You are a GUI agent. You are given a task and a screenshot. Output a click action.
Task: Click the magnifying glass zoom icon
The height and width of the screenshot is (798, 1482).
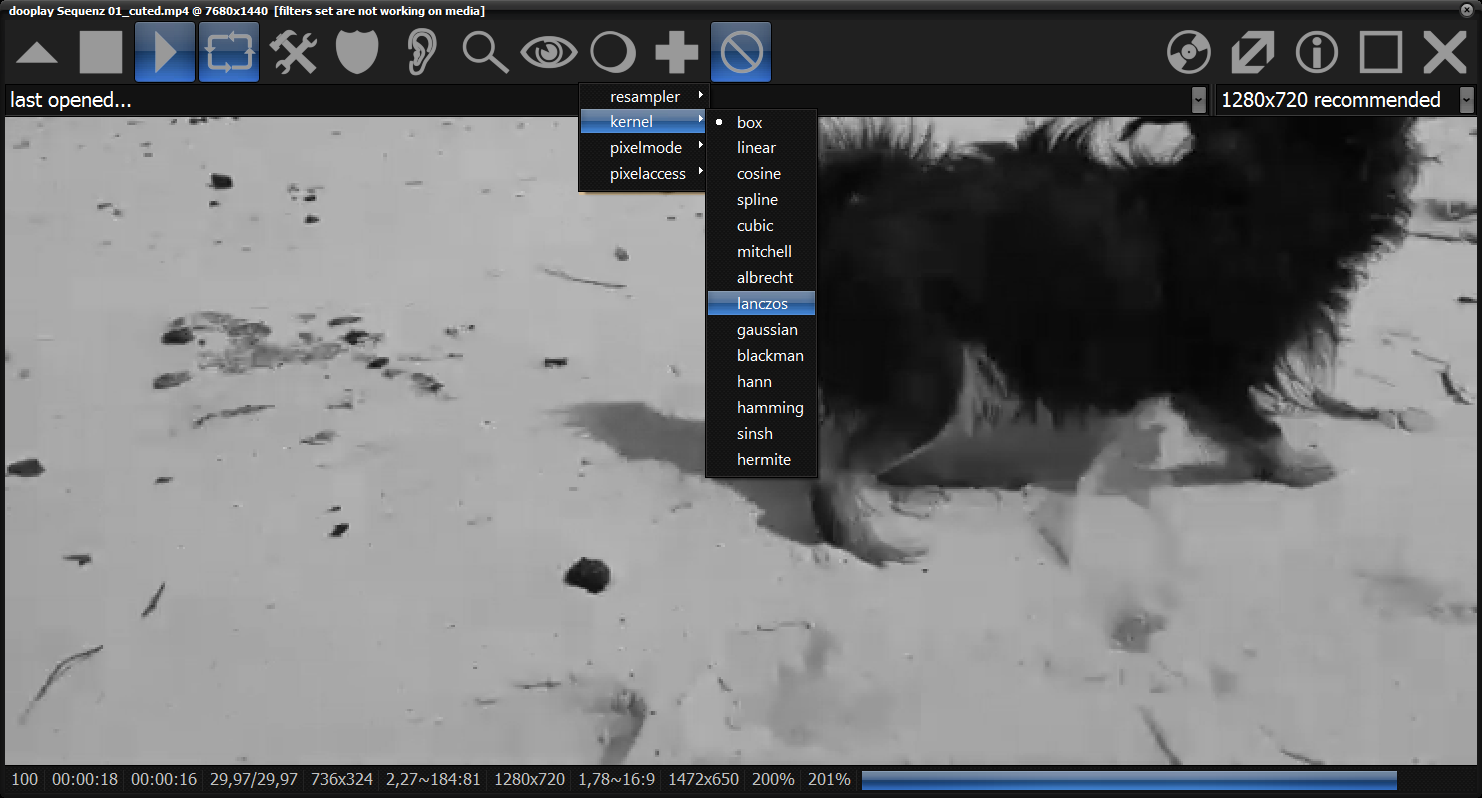point(485,52)
